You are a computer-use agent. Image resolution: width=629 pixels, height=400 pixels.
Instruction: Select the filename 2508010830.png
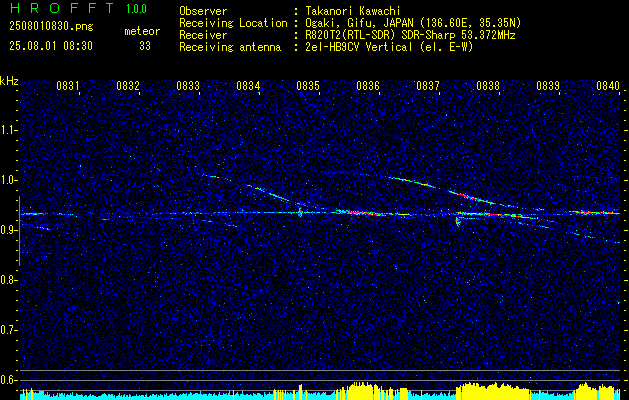click(x=51, y=27)
